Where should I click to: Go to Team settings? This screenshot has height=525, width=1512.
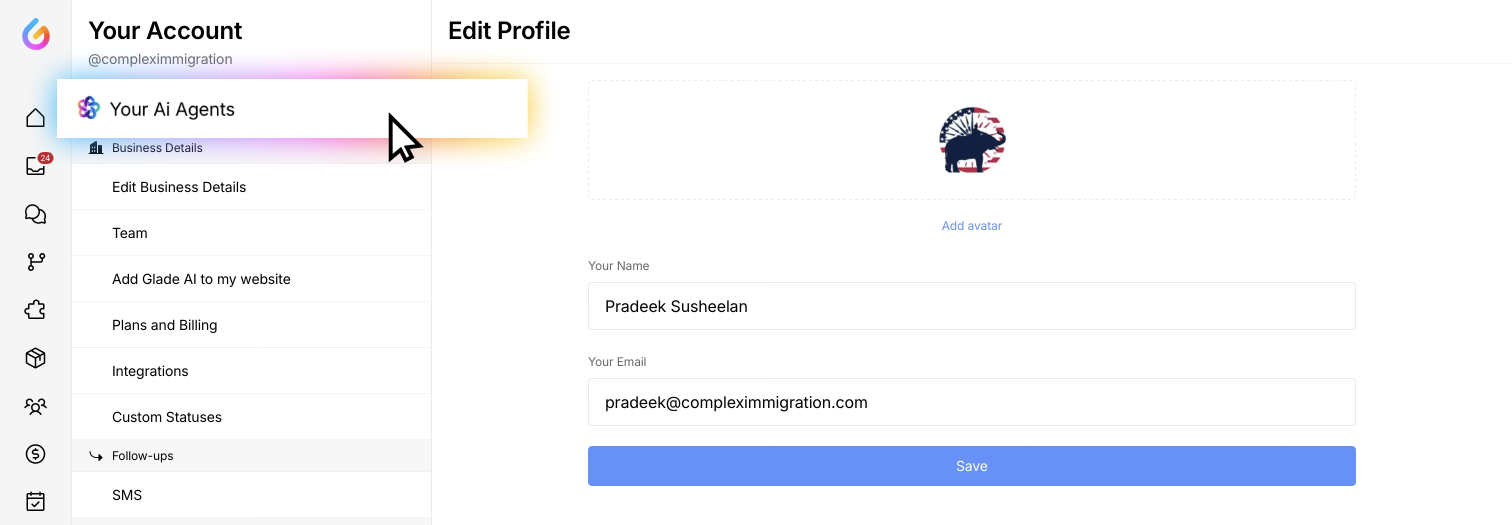coord(130,233)
